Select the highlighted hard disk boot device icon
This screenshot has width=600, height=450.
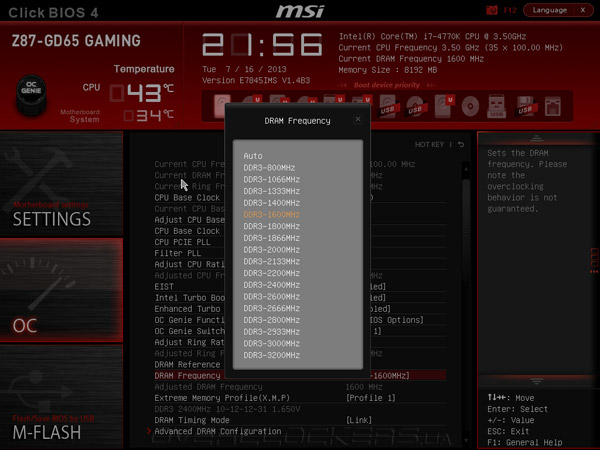click(x=222, y=106)
